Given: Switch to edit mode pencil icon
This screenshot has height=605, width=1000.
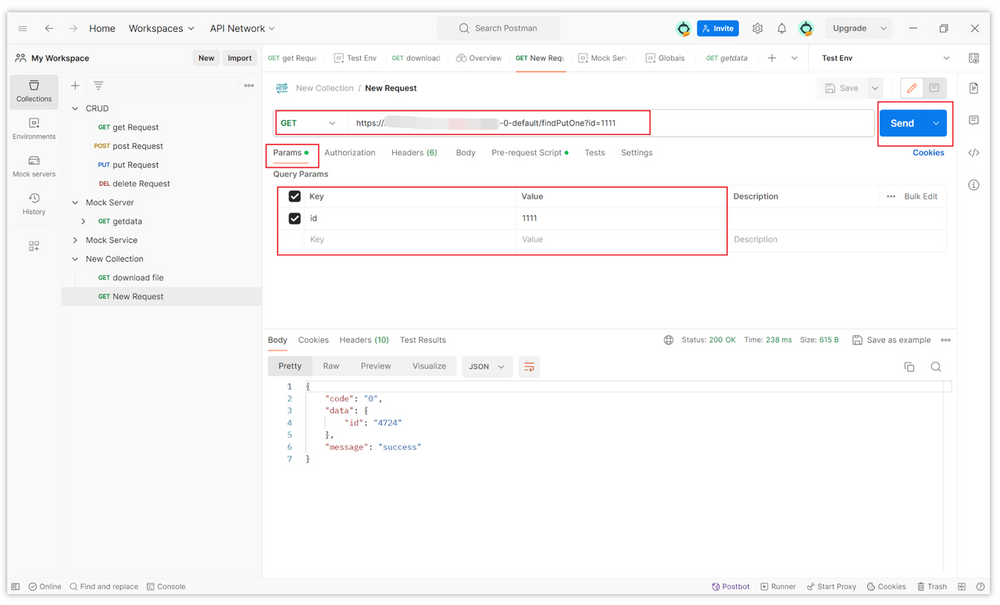Looking at the screenshot, I should tap(912, 88).
